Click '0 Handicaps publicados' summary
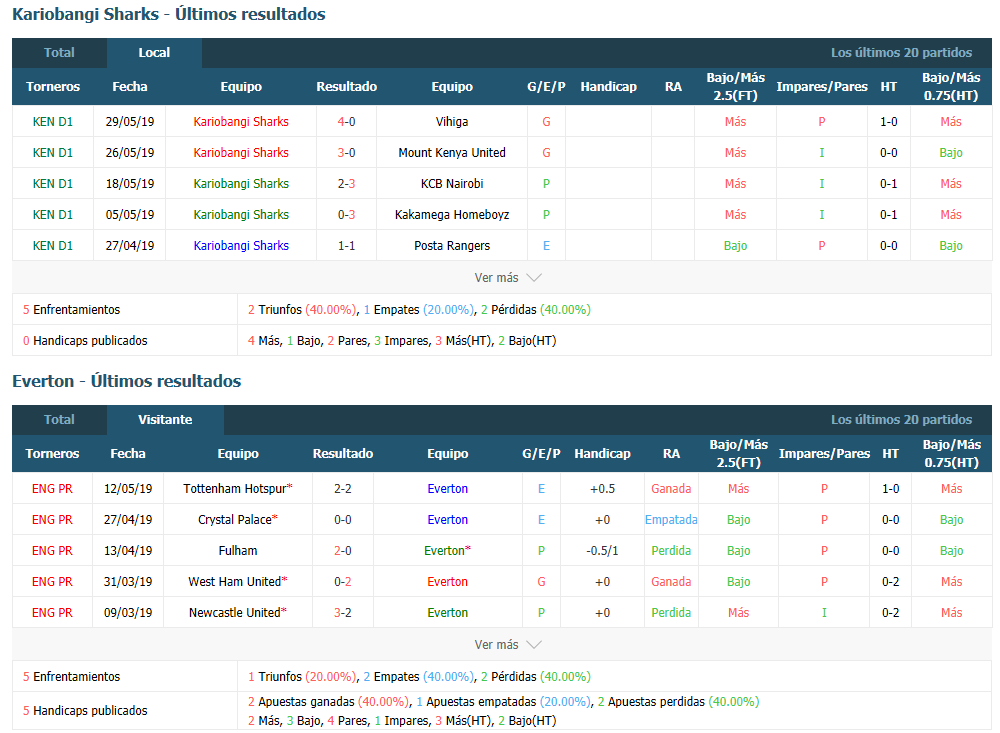 coord(85,341)
